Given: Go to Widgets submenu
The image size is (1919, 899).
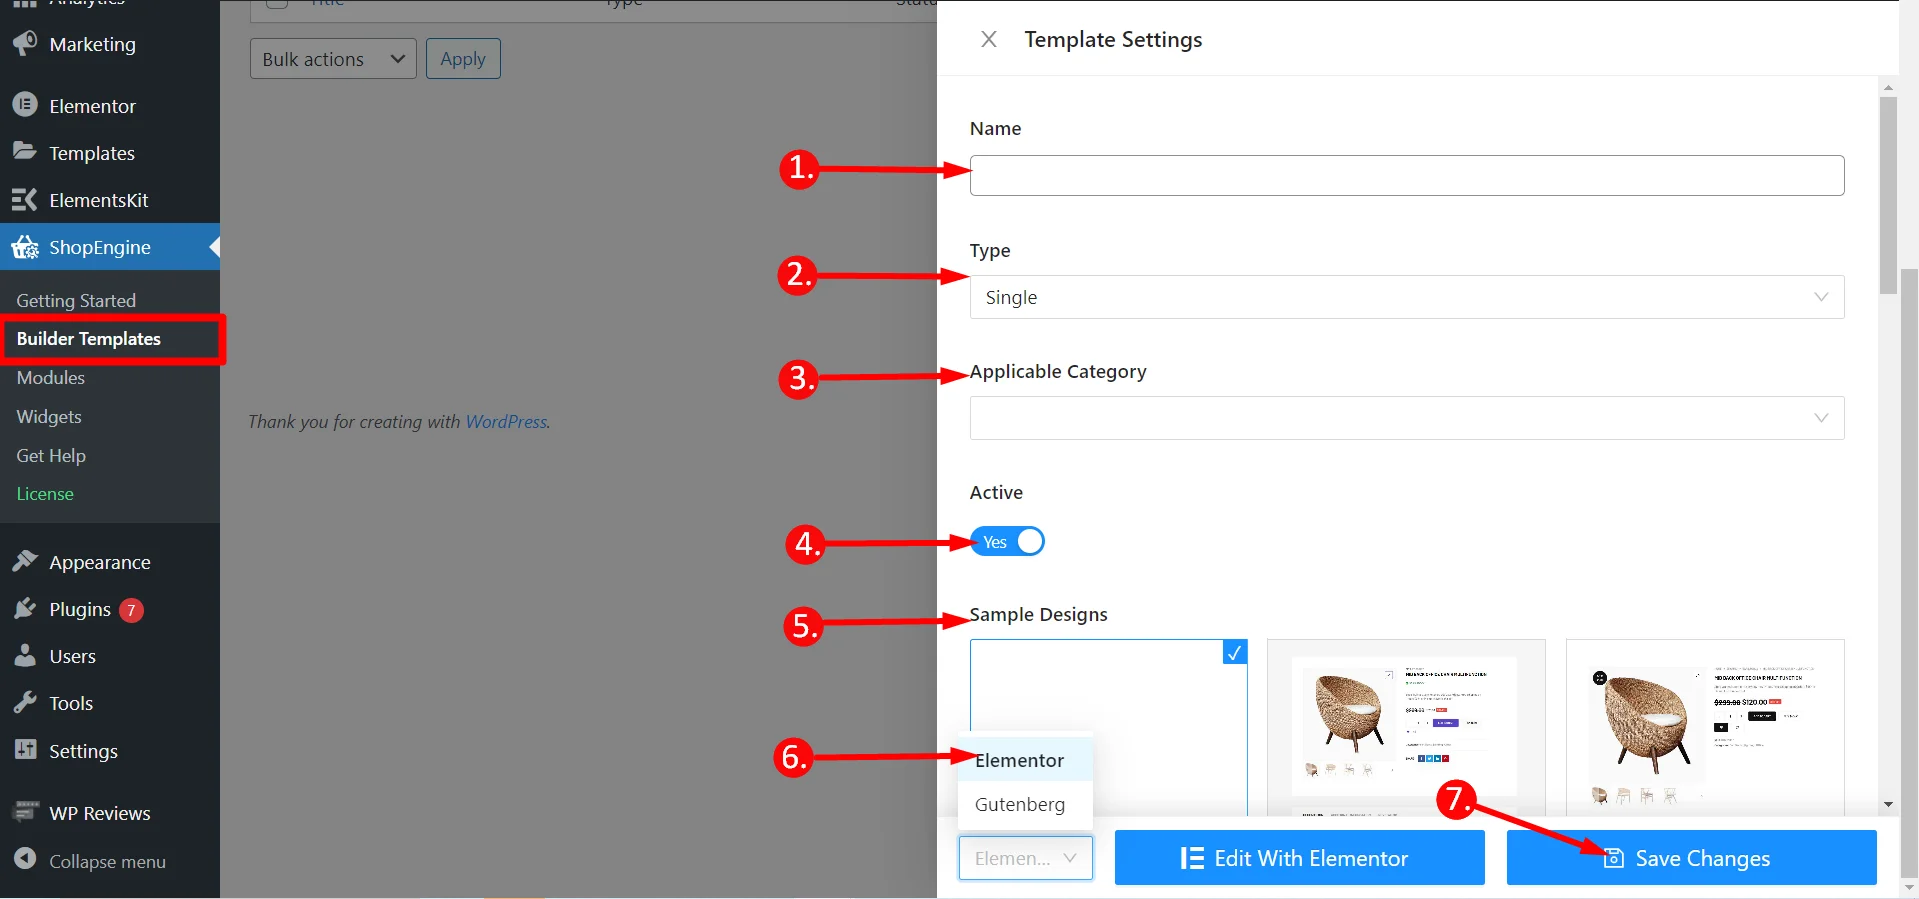Looking at the screenshot, I should click(49, 417).
